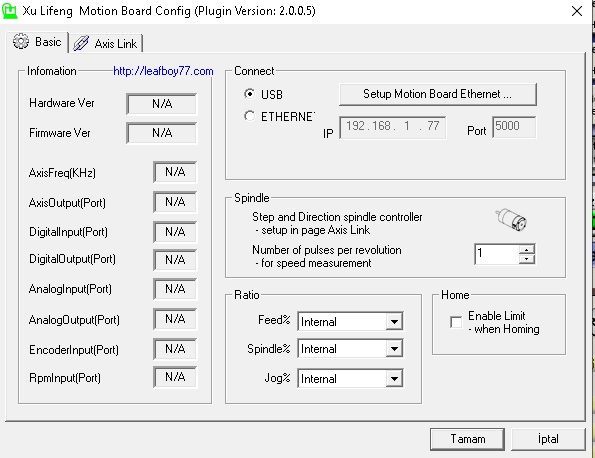
Task: Confirm settings with the Tamam button
Action: point(467,439)
